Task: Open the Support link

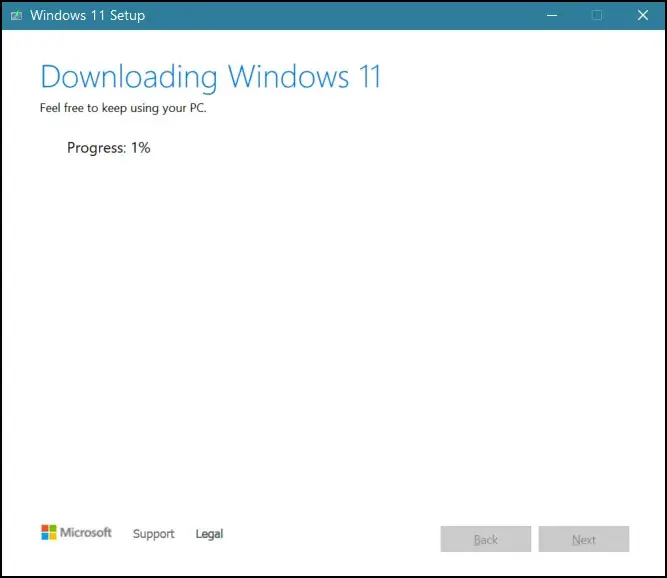Action: click(153, 534)
